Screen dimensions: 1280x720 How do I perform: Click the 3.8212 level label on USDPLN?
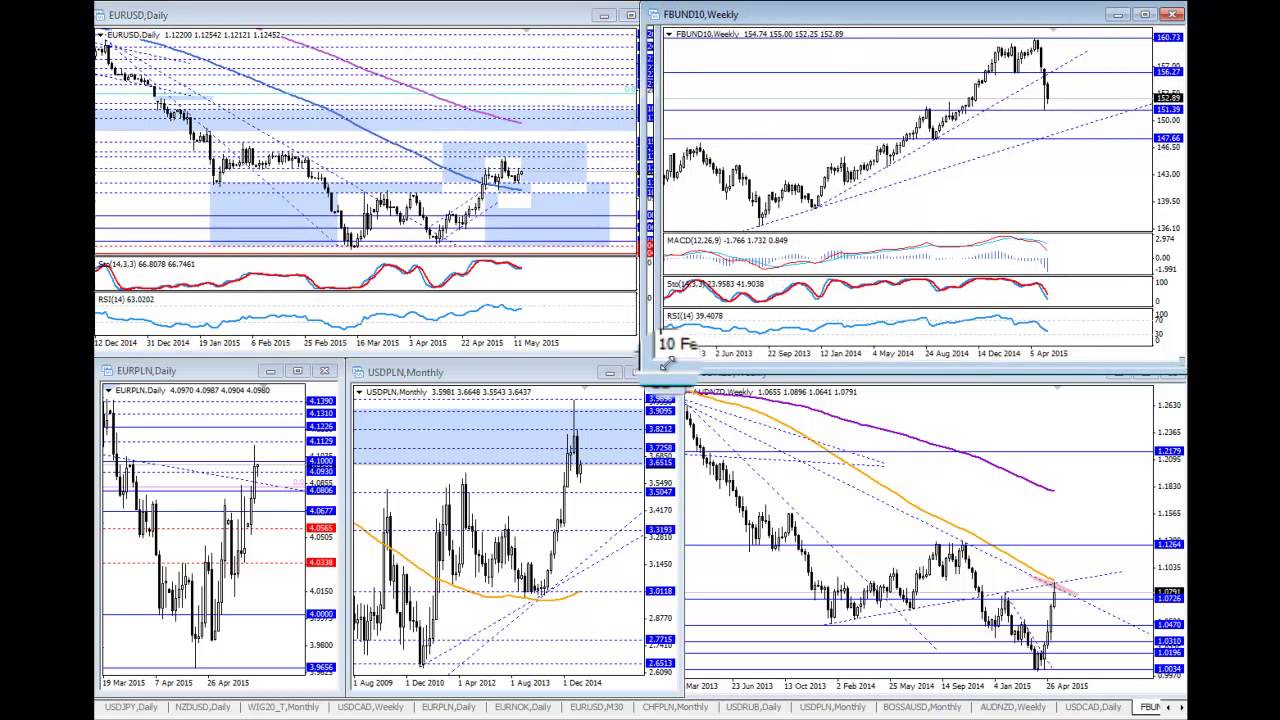pos(660,429)
